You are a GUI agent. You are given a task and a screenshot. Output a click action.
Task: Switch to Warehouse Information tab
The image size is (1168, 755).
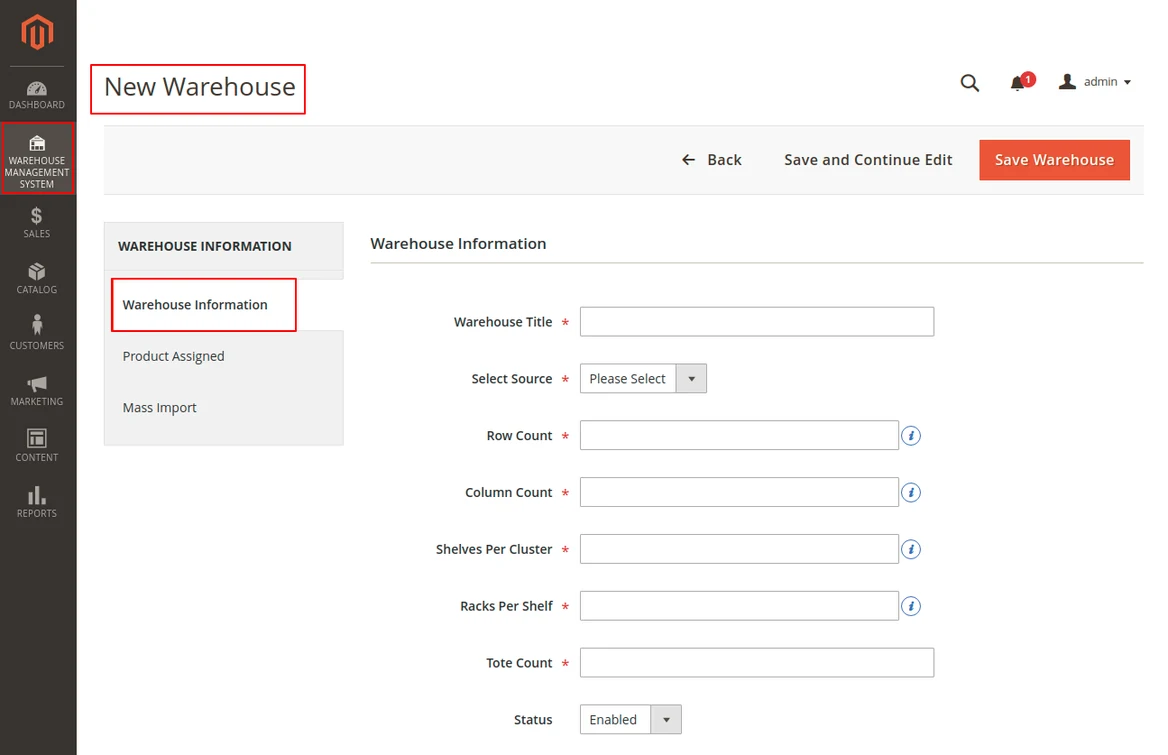pos(203,305)
